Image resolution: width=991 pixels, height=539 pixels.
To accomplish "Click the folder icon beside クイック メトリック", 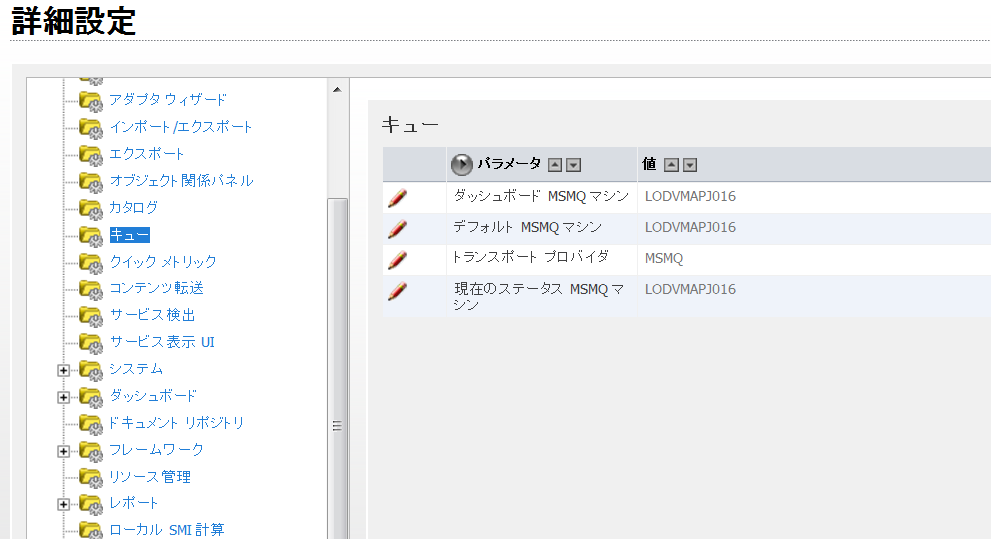I will tap(91, 262).
